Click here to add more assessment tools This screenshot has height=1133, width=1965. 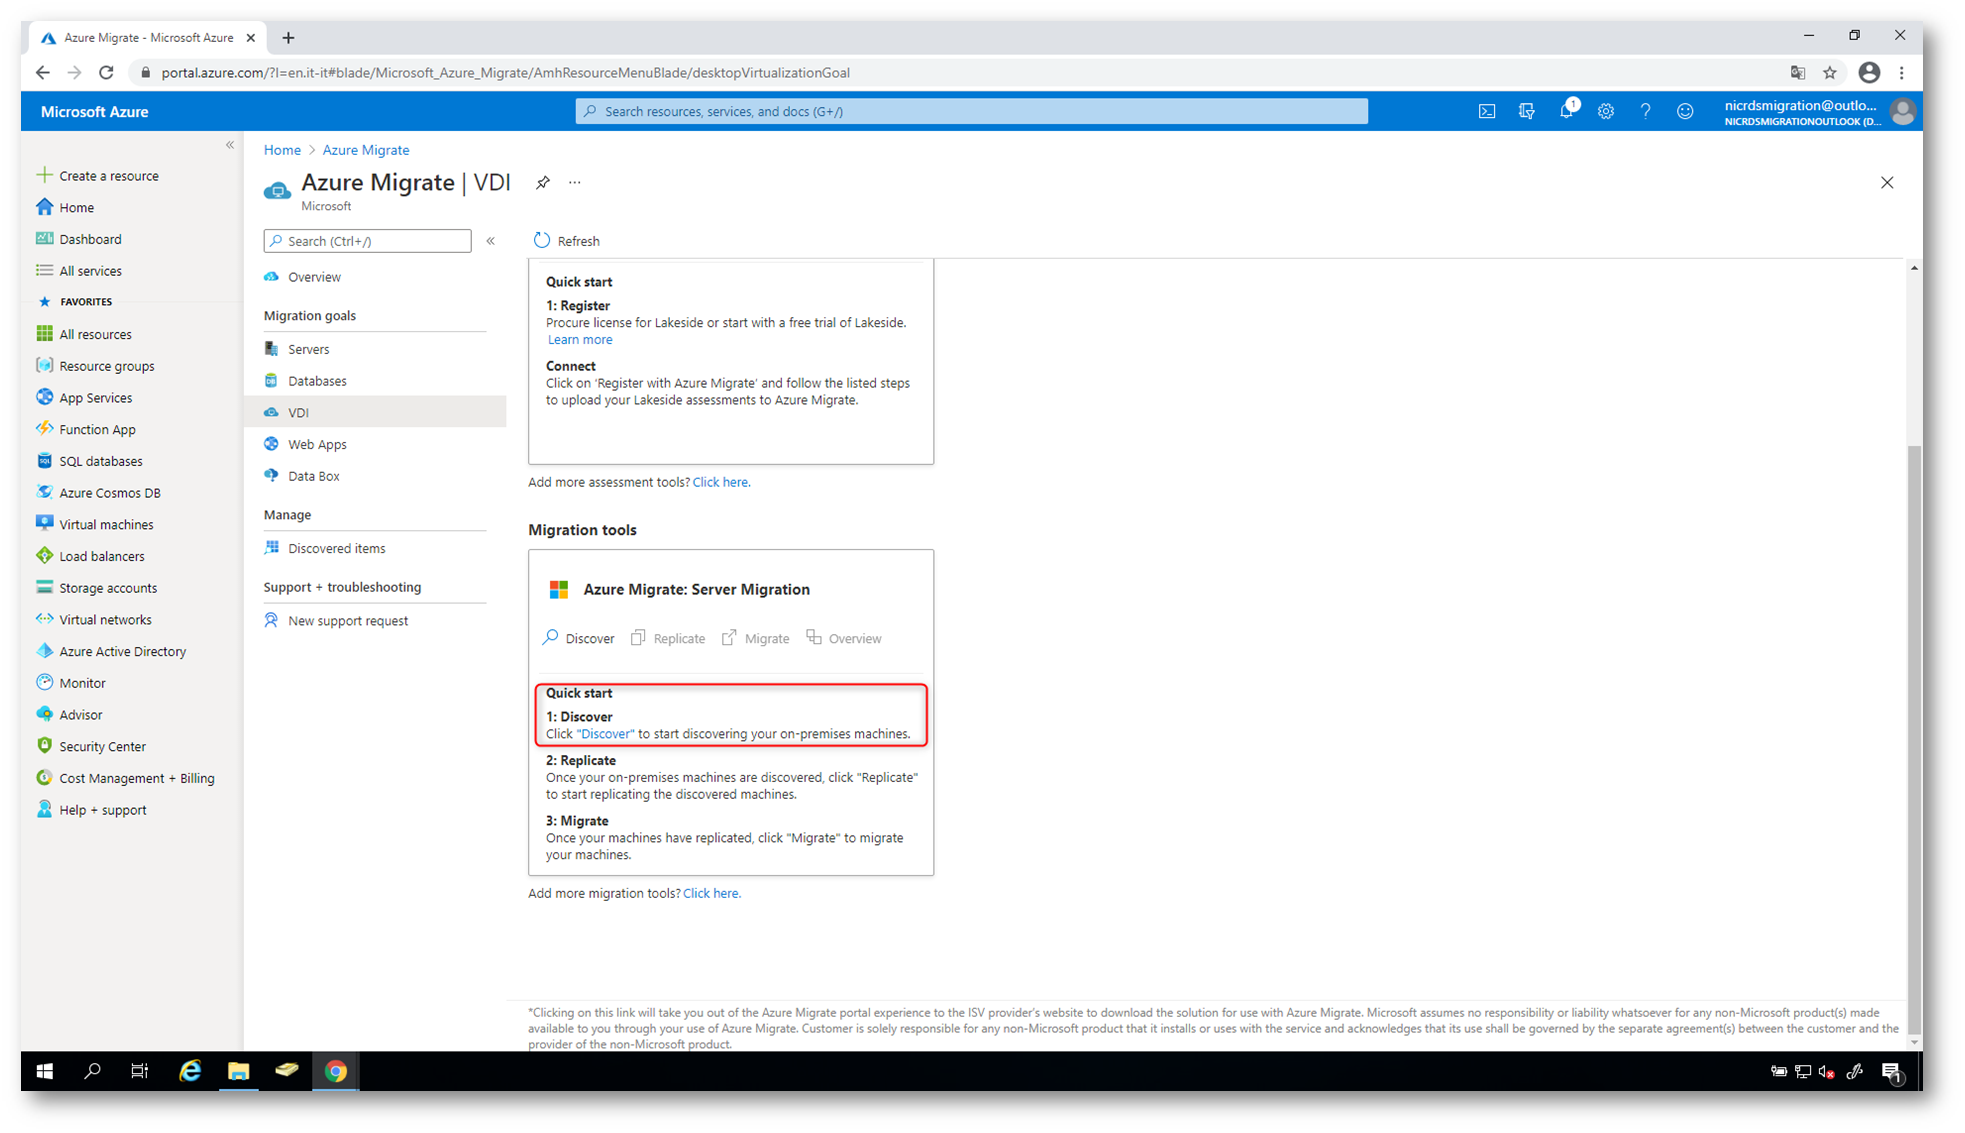pyautogui.click(x=721, y=482)
